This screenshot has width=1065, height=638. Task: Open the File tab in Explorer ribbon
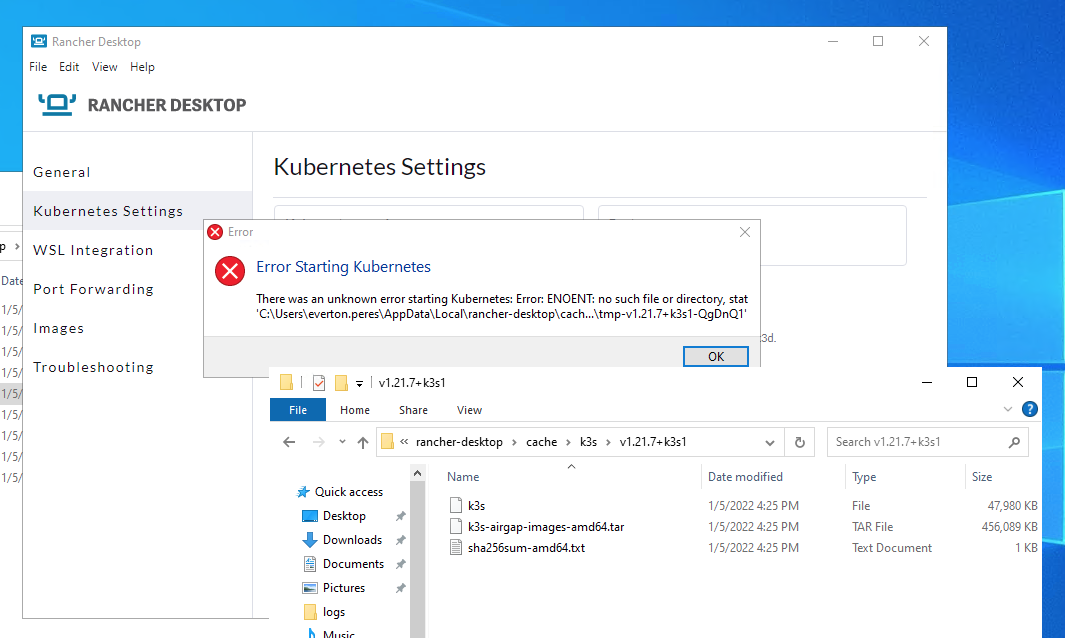pos(297,410)
